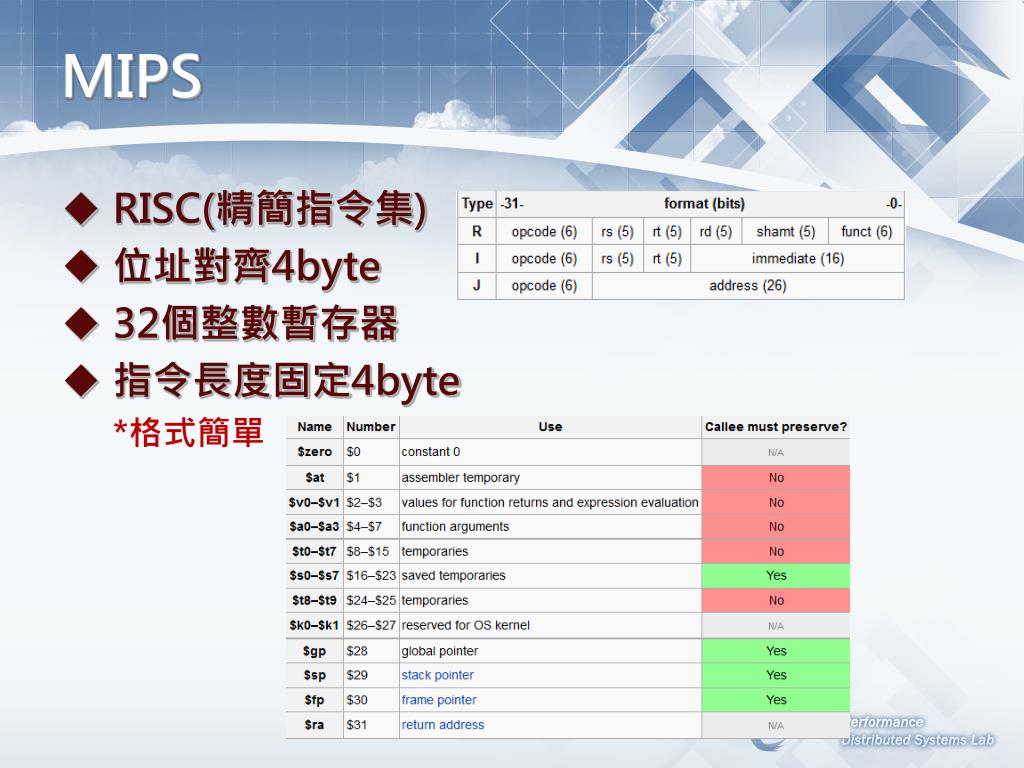1024x768 pixels.
Task: Click the 'Distributed Systems Lab' text
Action: tap(918, 740)
